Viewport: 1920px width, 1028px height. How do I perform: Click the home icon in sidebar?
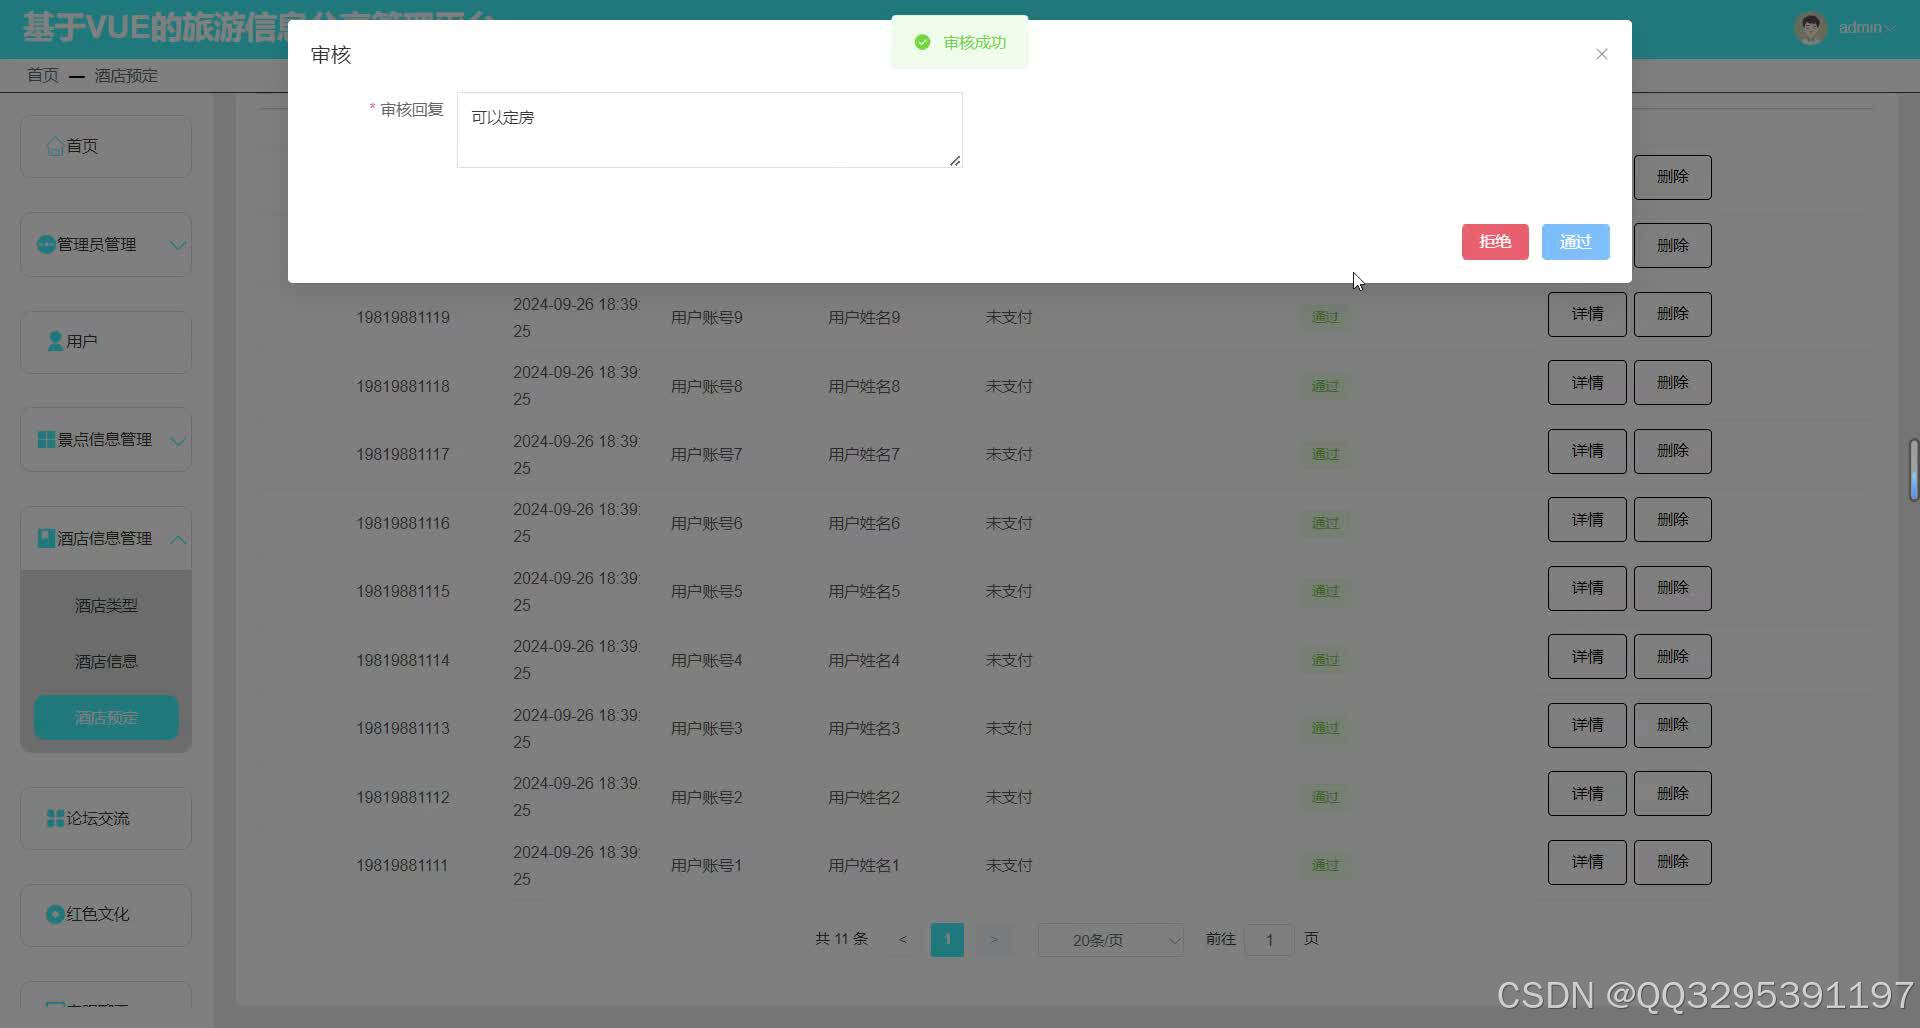click(x=55, y=147)
